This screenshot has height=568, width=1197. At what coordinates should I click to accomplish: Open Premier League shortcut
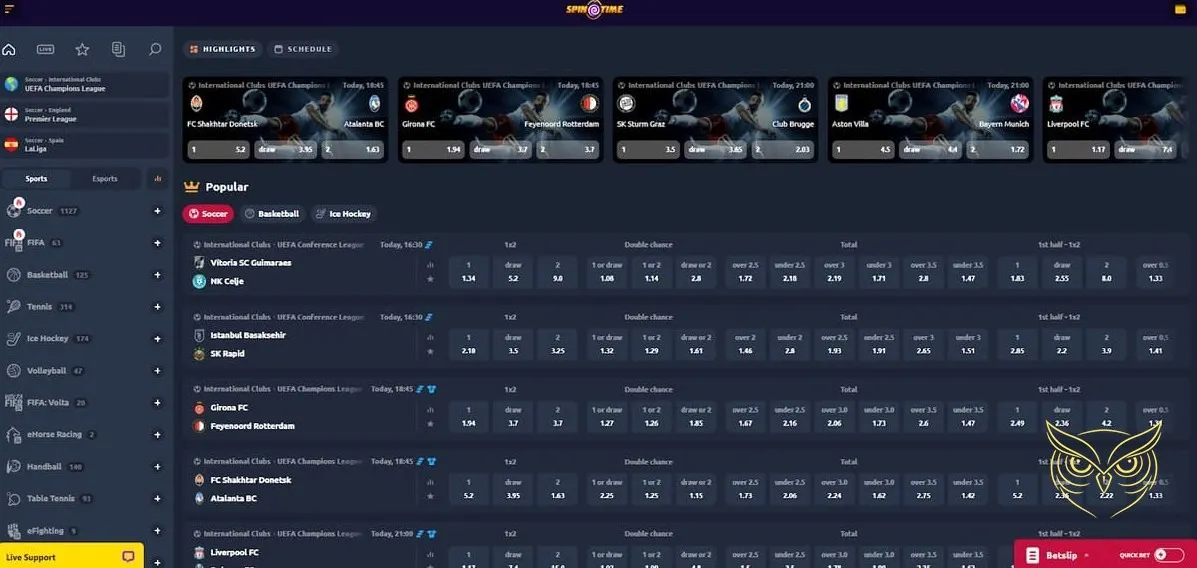(x=85, y=115)
